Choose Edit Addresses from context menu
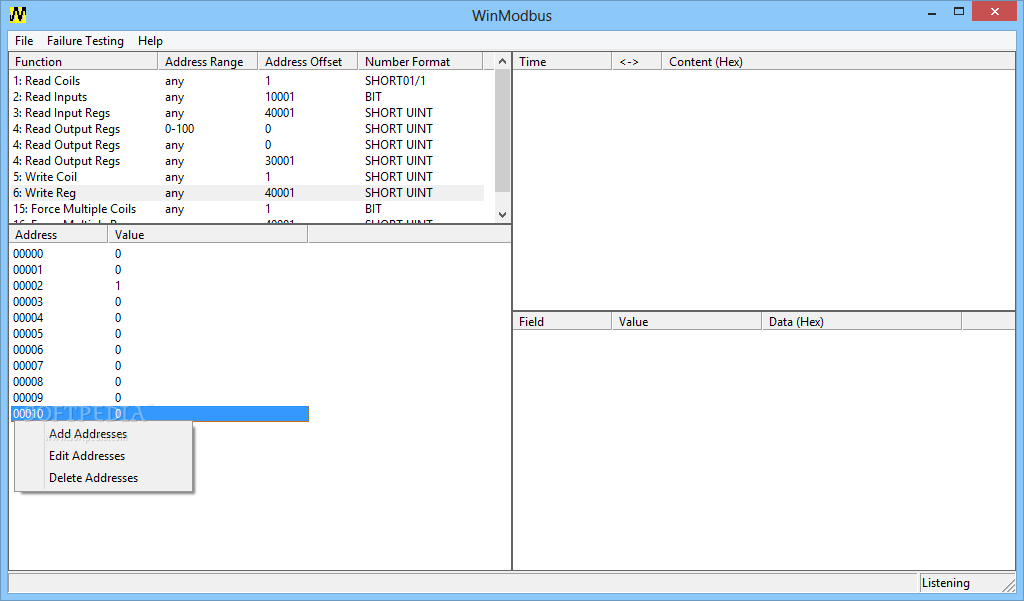 (87, 456)
